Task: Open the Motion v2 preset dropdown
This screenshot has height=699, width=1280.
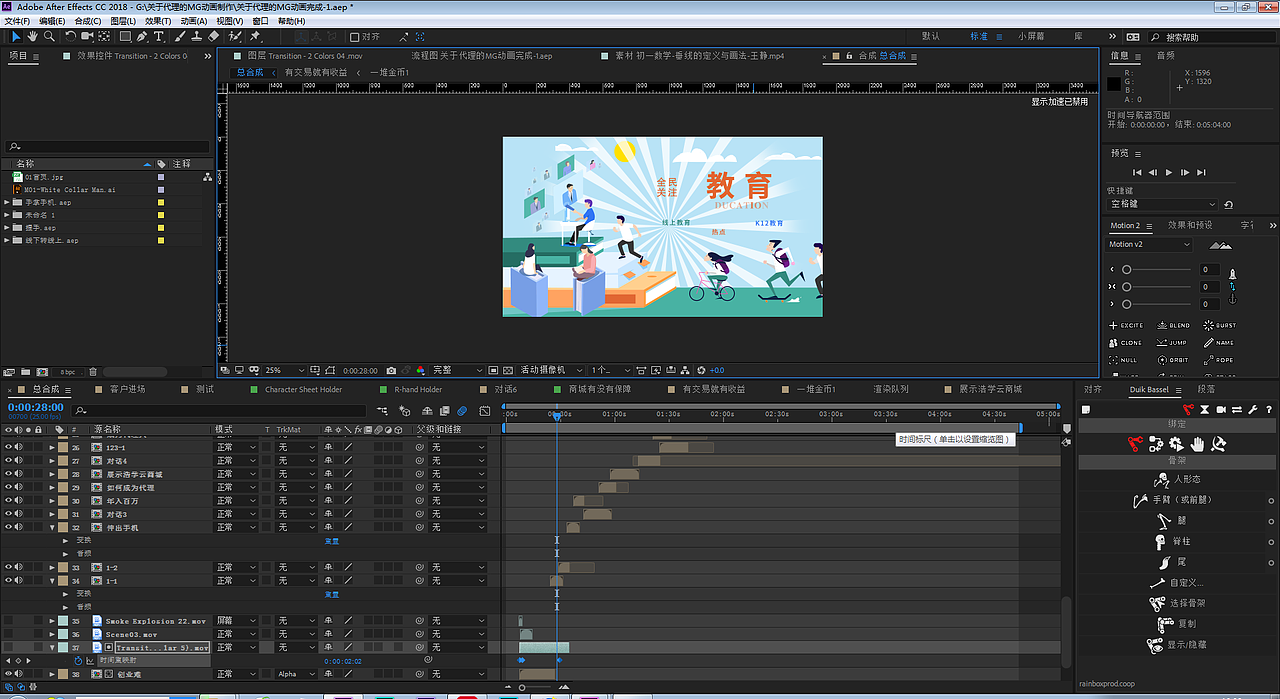Action: point(1150,244)
